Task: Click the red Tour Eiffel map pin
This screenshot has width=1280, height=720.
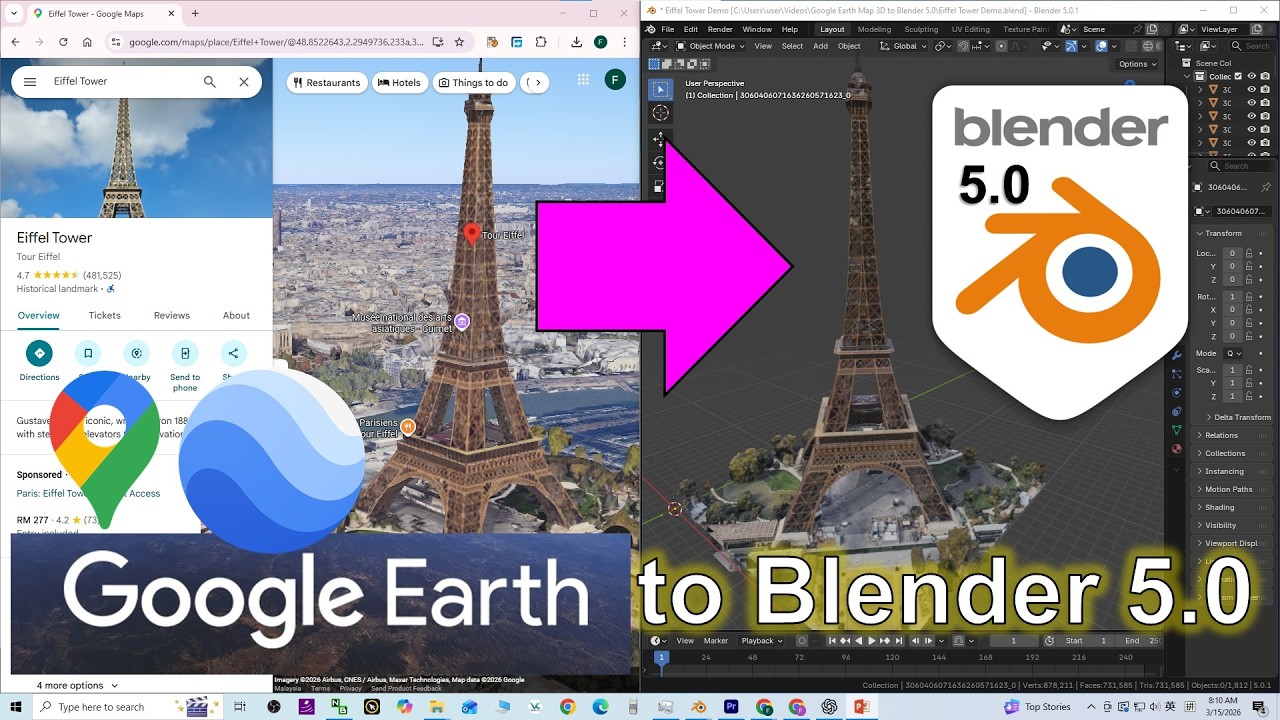Action: [x=472, y=234]
